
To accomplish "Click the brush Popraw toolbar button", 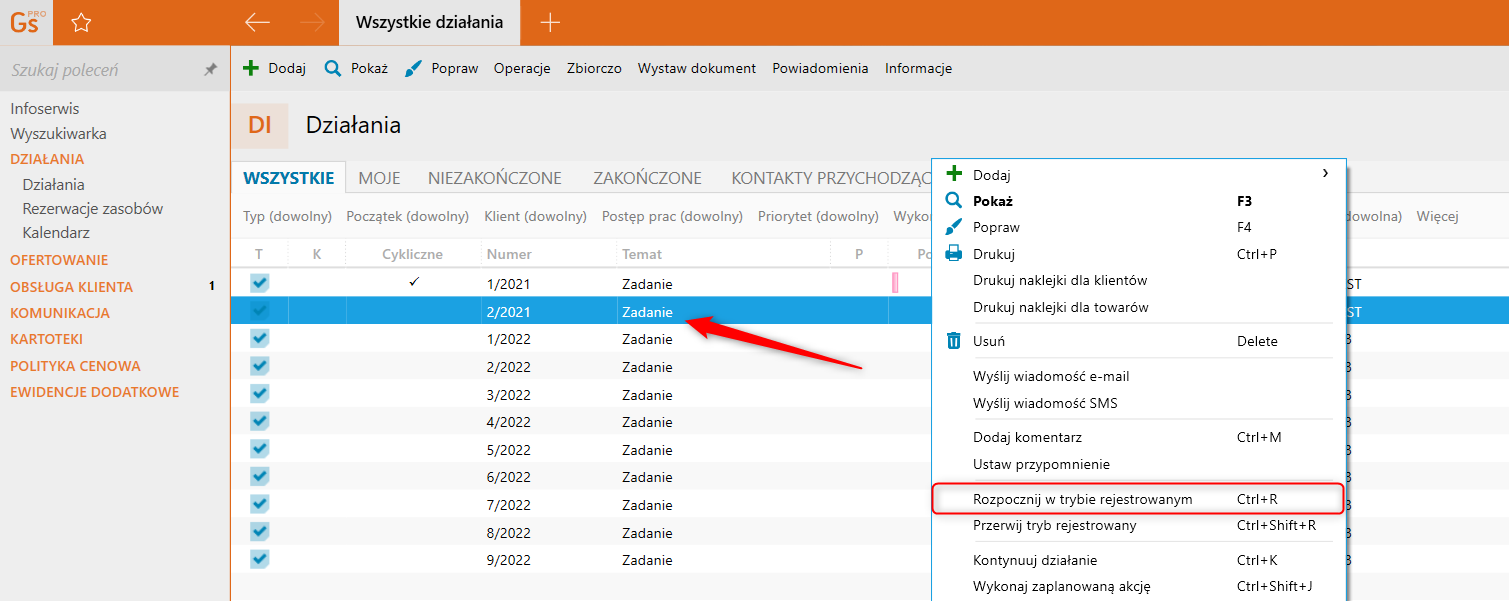I will (441, 68).
